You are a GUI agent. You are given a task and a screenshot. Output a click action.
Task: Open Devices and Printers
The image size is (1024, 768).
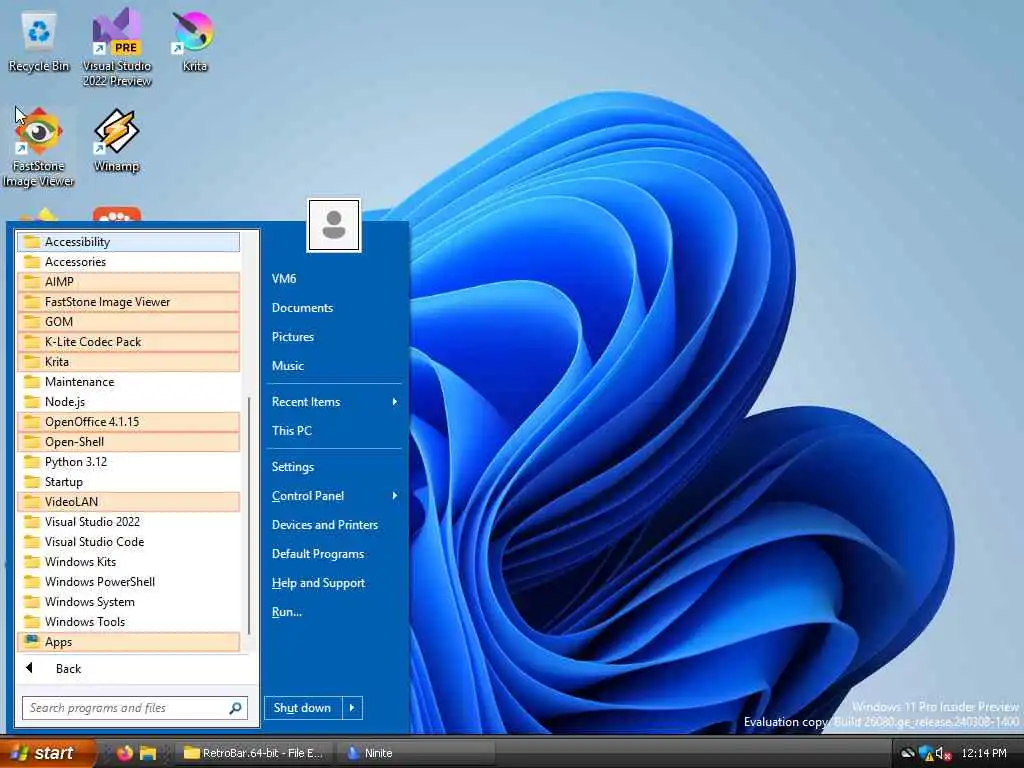pos(333,525)
